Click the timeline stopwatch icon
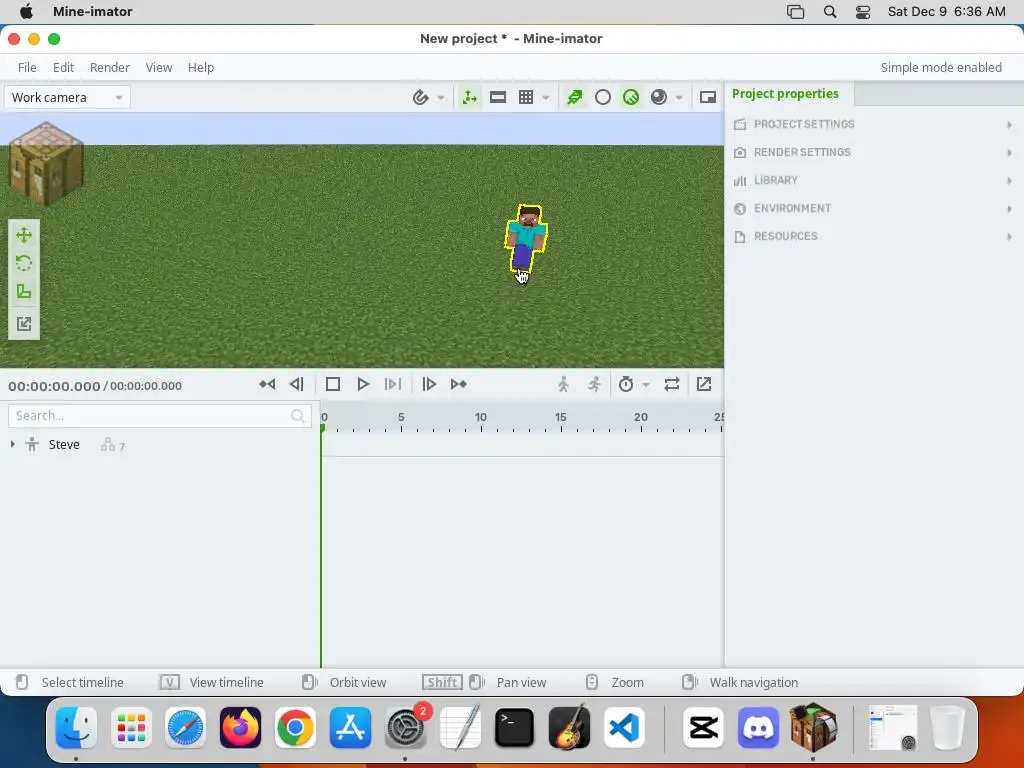This screenshot has width=1024, height=768. coord(626,385)
